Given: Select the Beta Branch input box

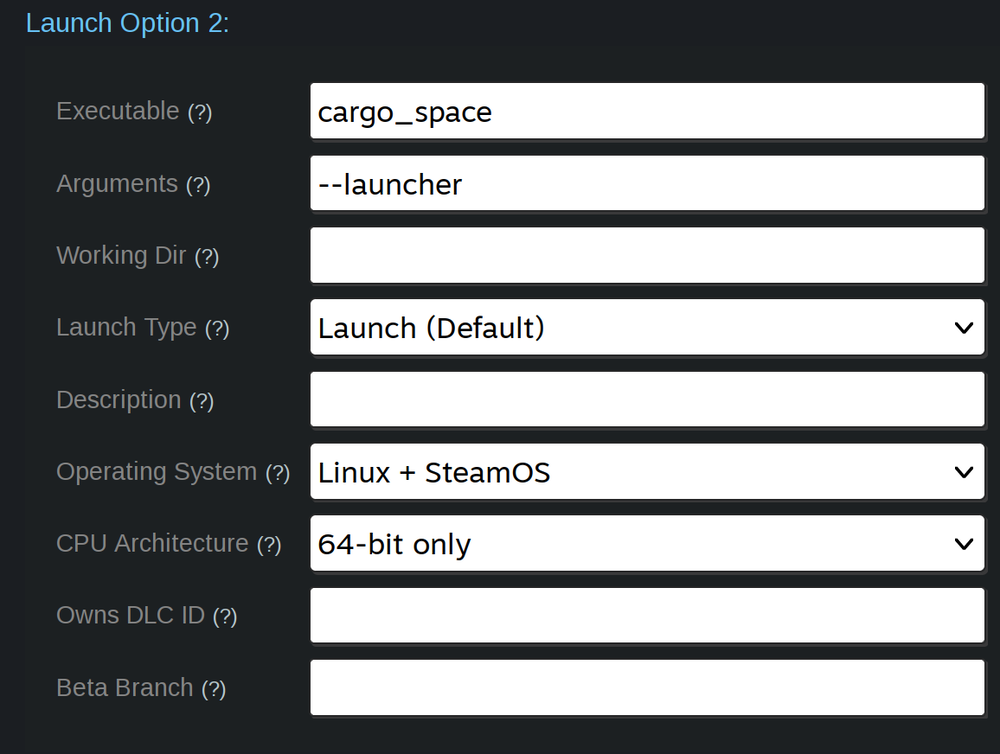Looking at the screenshot, I should coord(648,687).
